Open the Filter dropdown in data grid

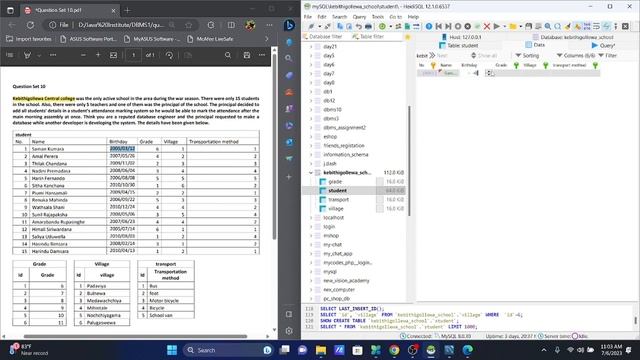pyautogui.click(x=608, y=55)
